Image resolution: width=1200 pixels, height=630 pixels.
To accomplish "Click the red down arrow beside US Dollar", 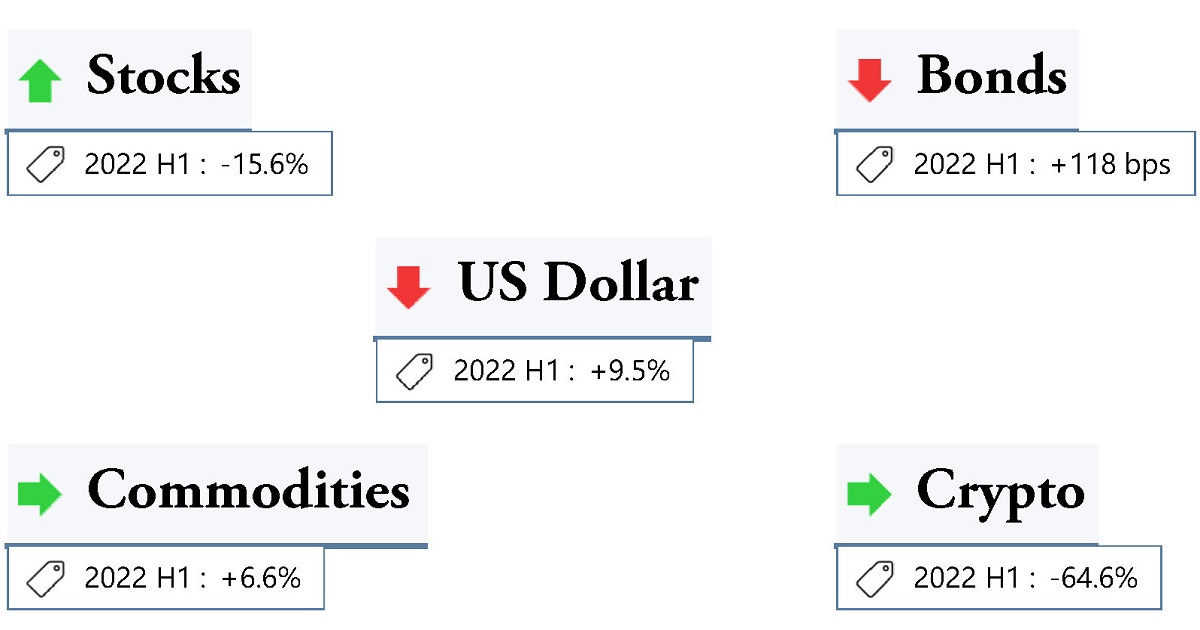I will [408, 287].
